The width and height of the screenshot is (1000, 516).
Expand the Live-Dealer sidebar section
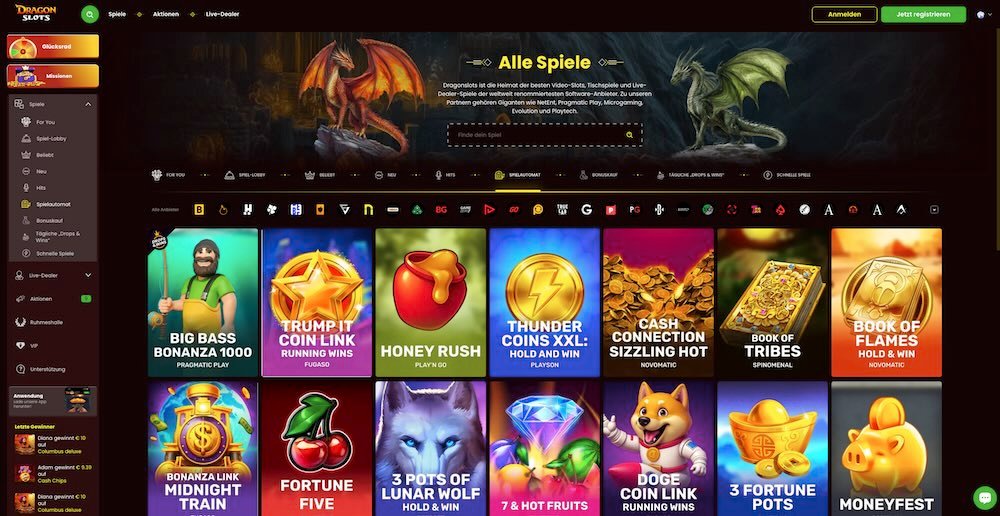click(88, 275)
